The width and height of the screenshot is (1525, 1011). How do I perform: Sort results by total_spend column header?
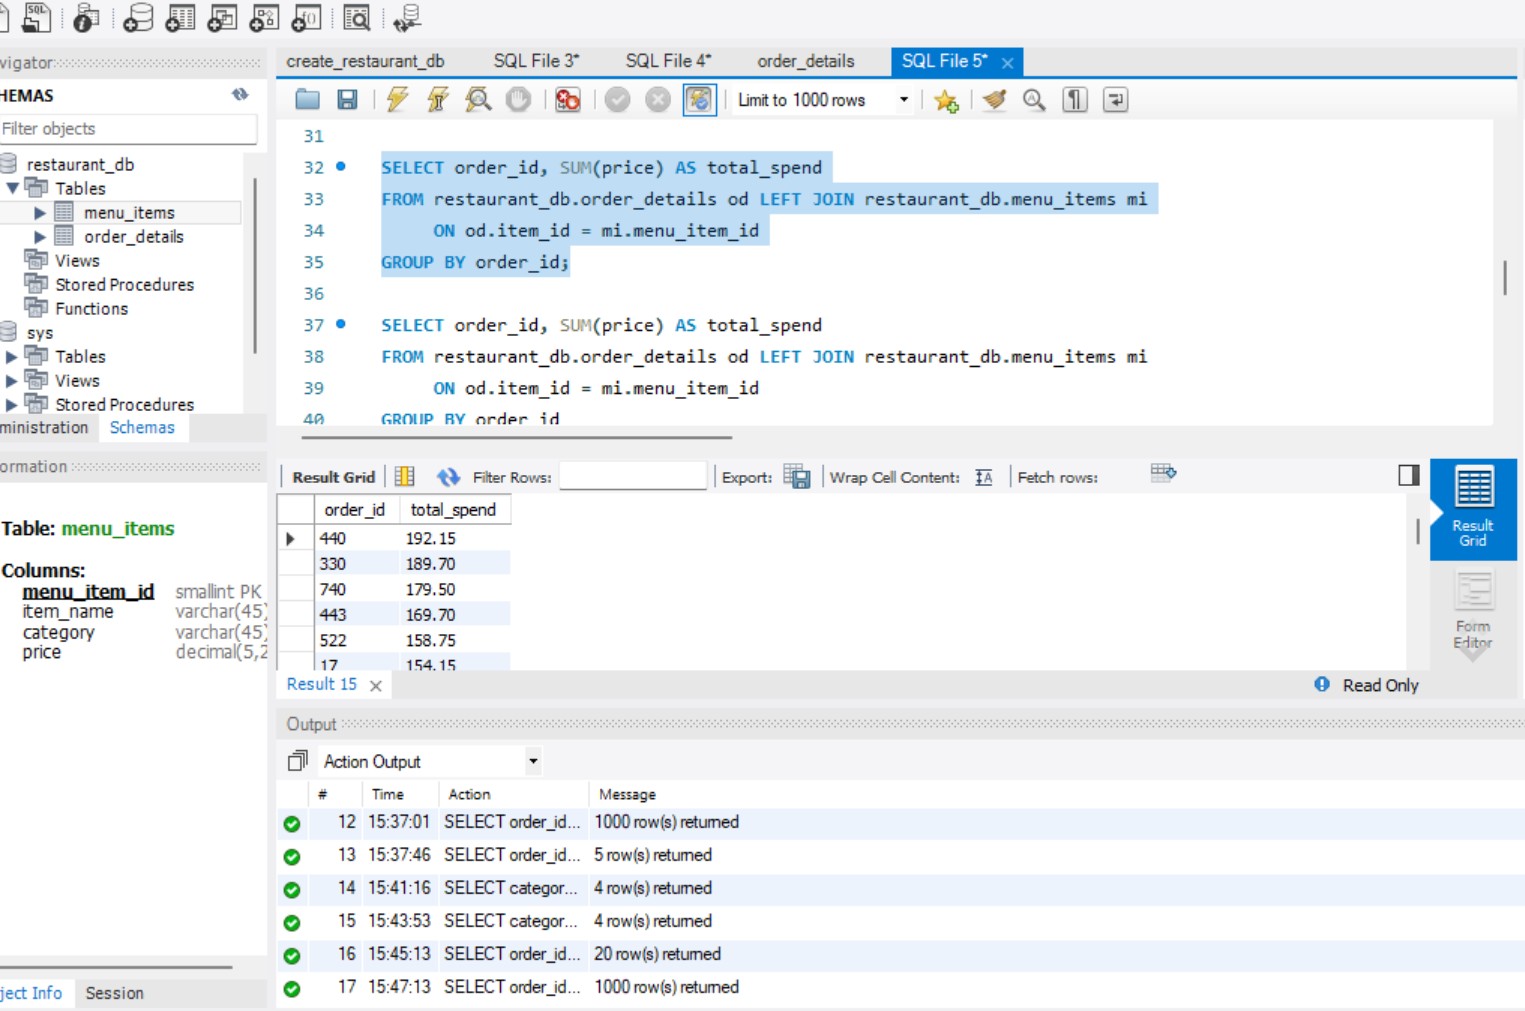pos(453,510)
